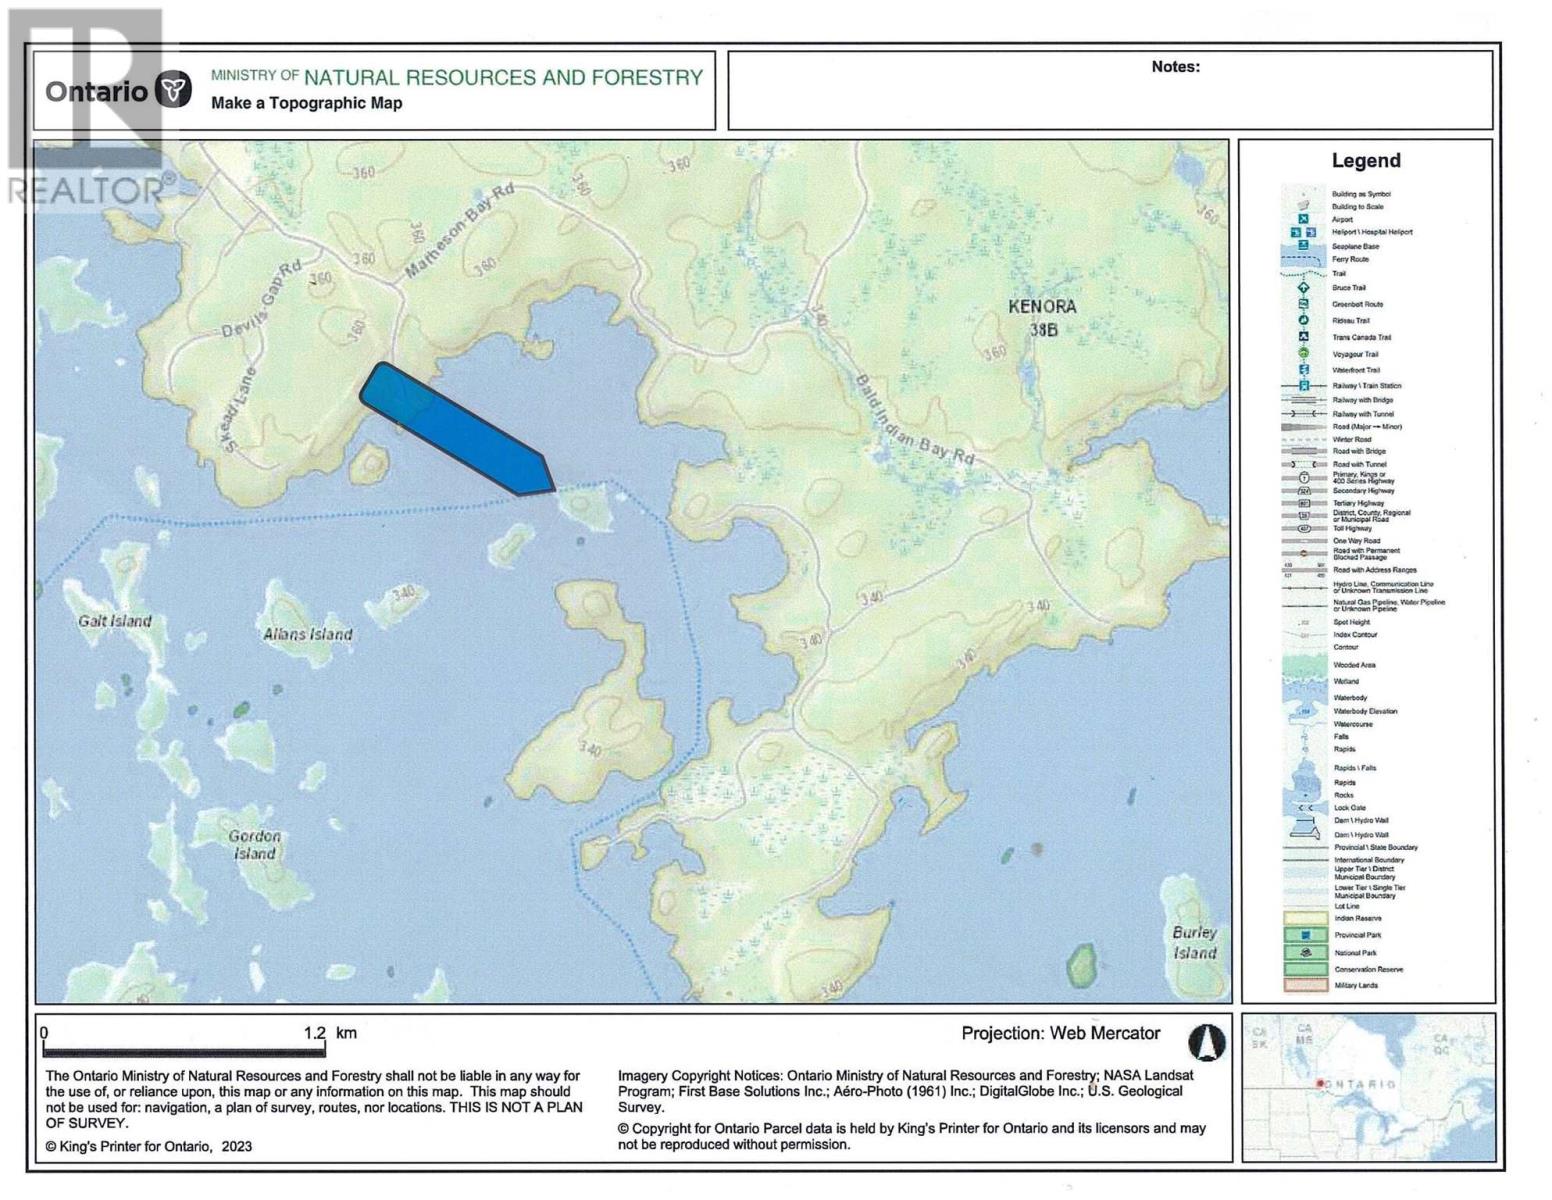Select the Lock Gate legend symbol
This screenshot has width=1552, height=1200.
click(1305, 808)
